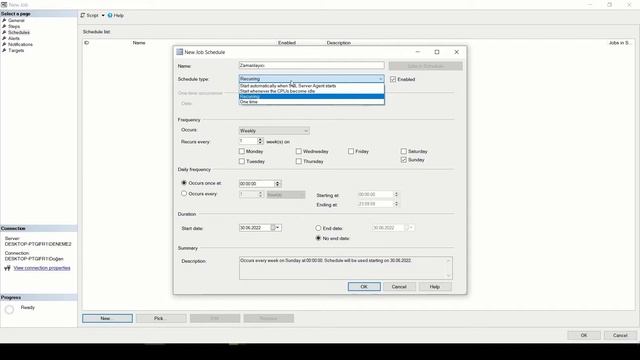Screen dimensions: 640x360
Task: Click the Enabled column header in schedule list
Action: pyautogui.click(x=287, y=43)
